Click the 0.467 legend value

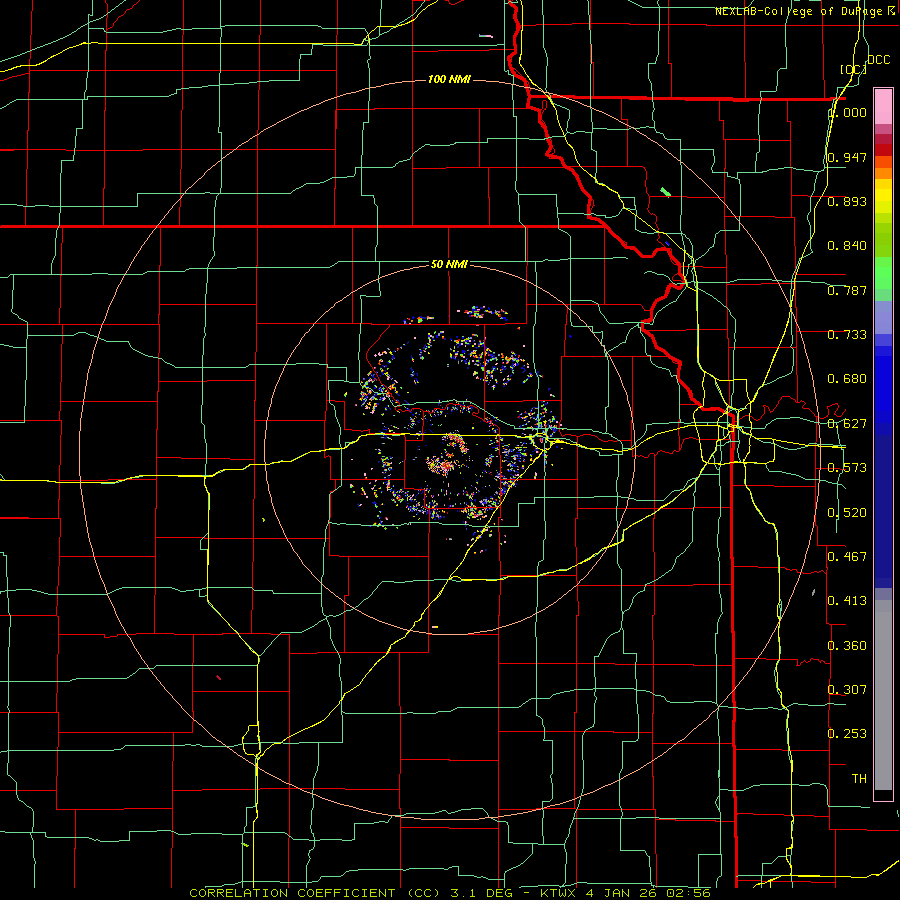847,557
